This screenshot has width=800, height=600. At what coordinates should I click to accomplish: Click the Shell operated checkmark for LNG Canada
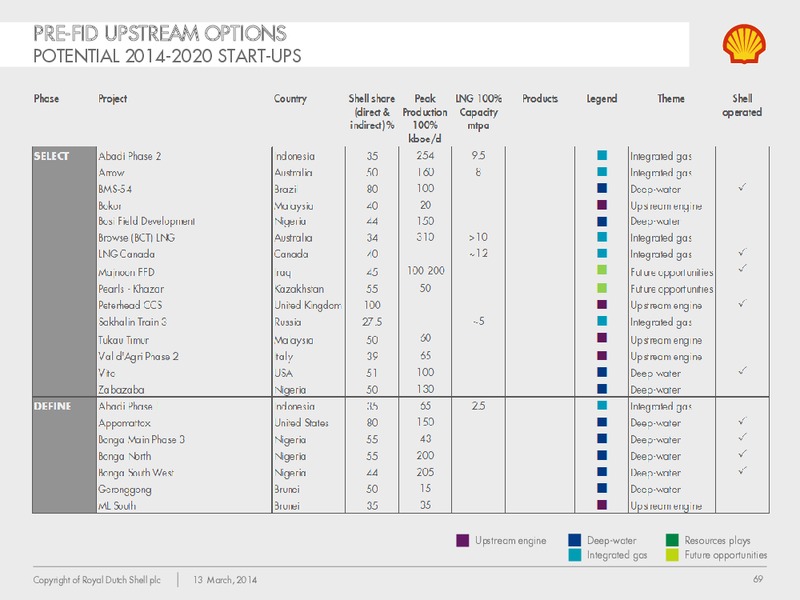pyautogui.click(x=742, y=252)
